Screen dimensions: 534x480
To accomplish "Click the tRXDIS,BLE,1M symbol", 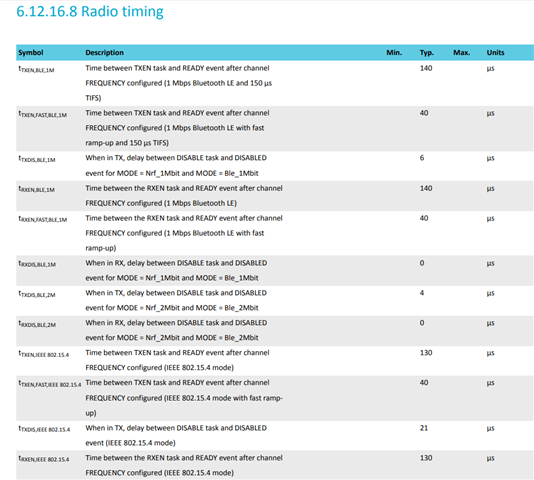I will [x=37, y=264].
